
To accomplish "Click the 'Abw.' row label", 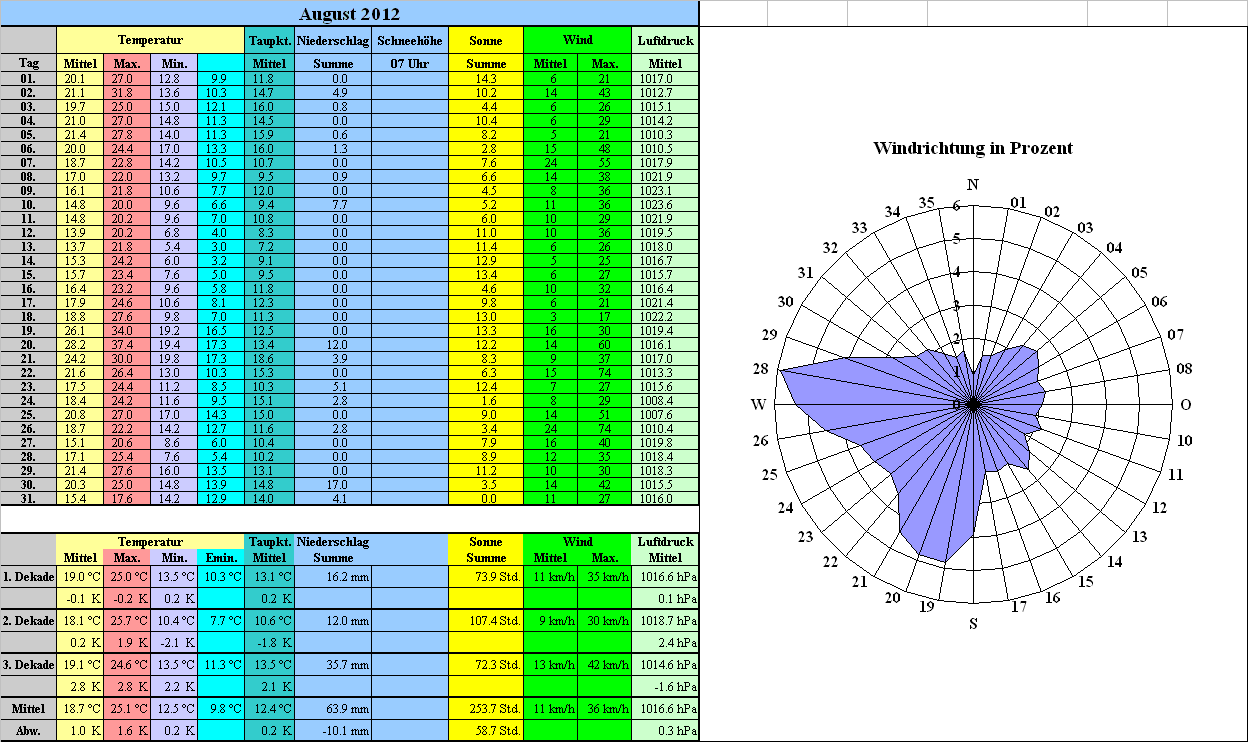I will (x=29, y=730).
